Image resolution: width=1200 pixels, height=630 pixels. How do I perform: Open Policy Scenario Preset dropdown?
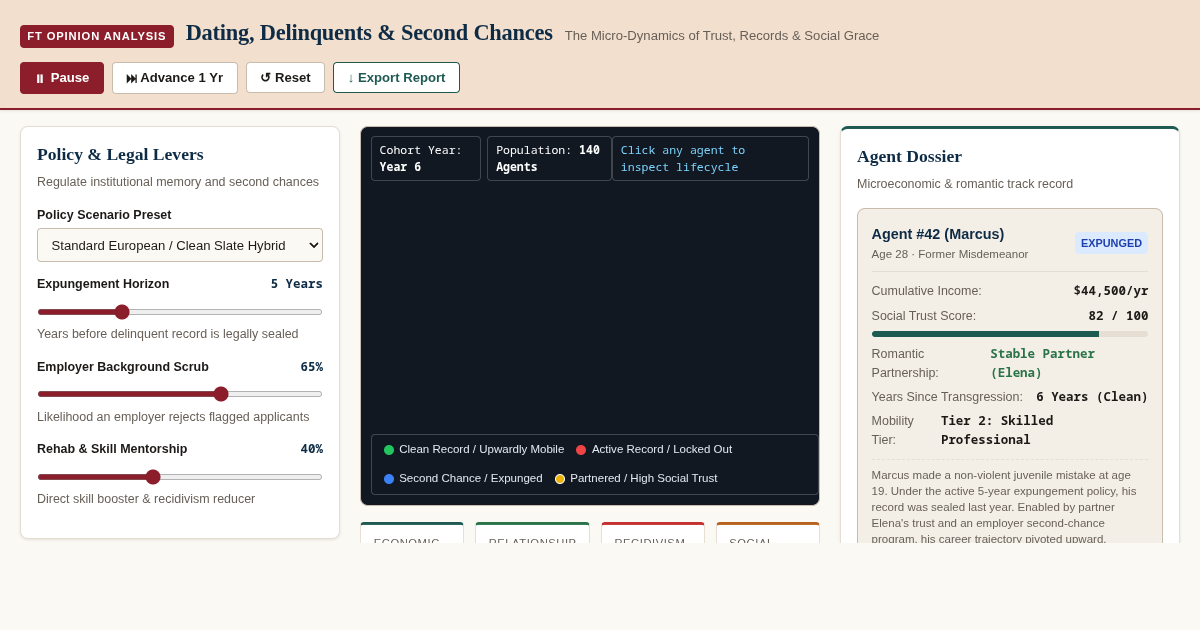click(180, 245)
